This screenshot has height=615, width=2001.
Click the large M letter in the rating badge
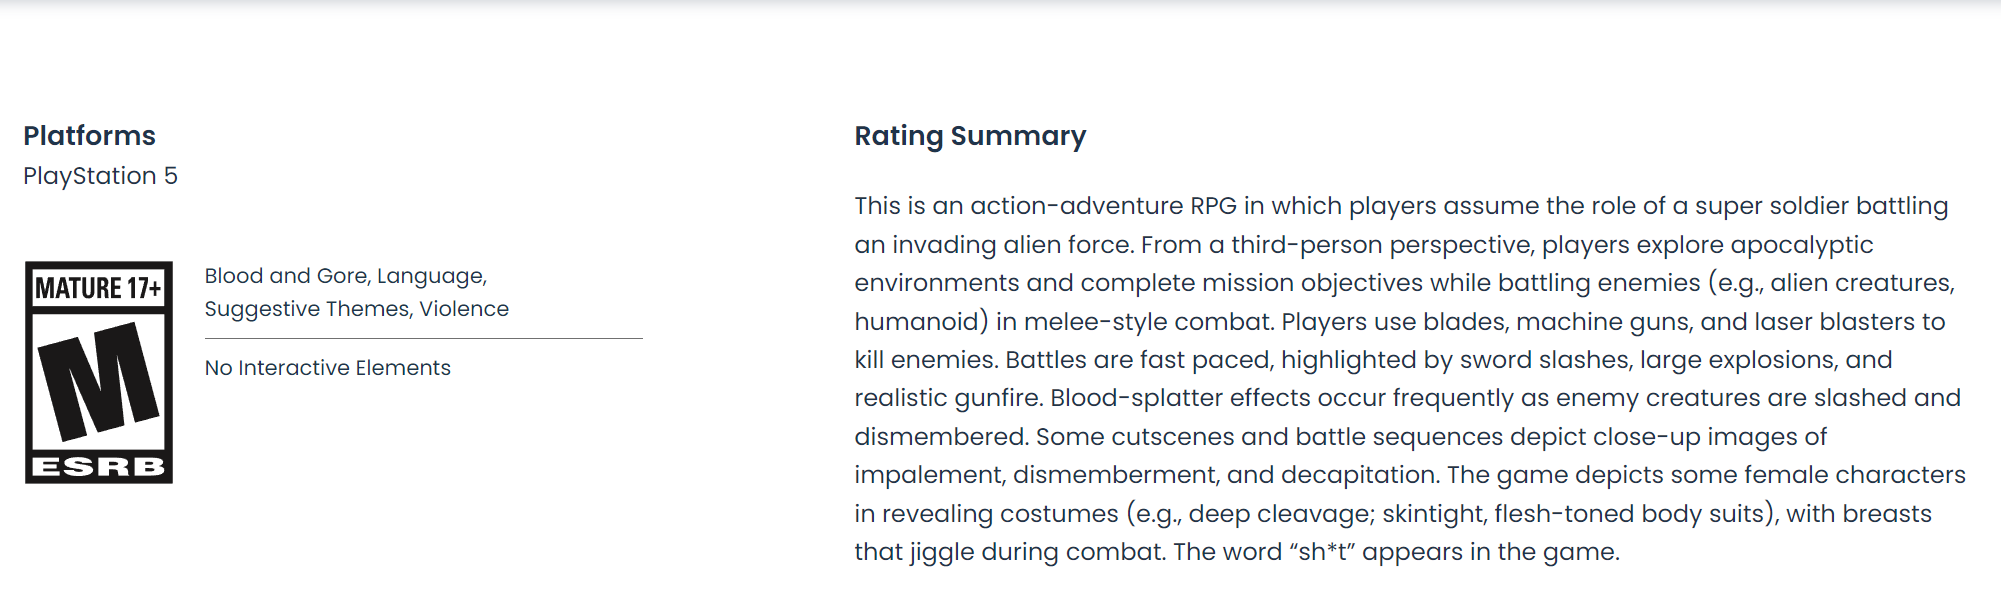tap(98, 382)
